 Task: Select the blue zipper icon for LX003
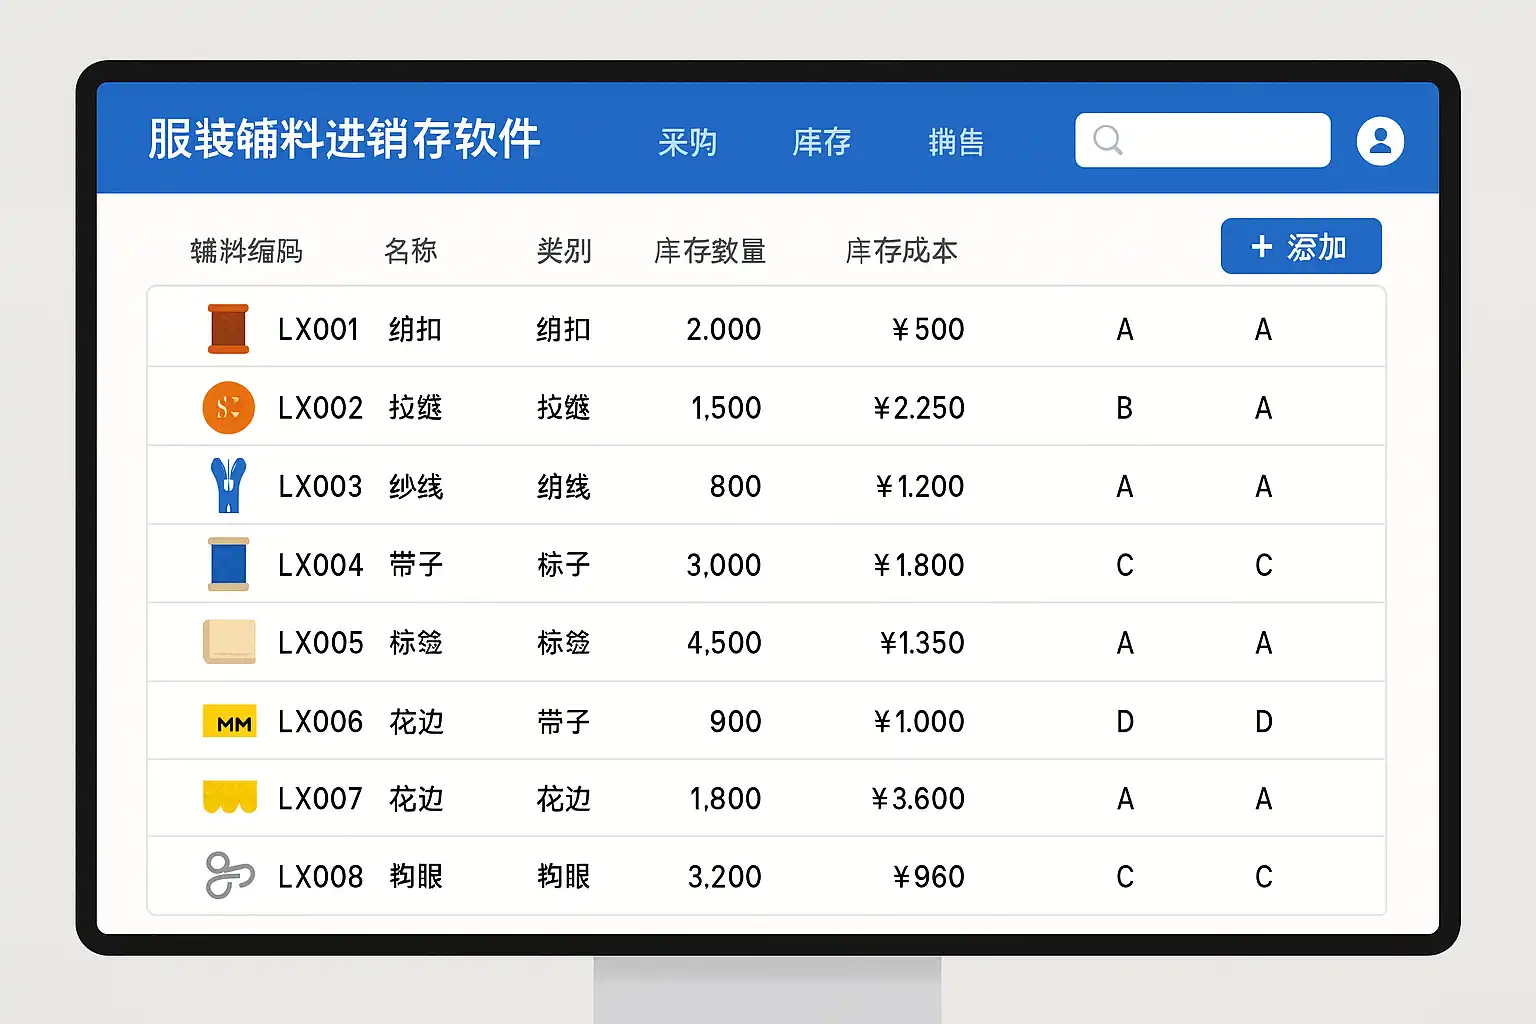(229, 486)
